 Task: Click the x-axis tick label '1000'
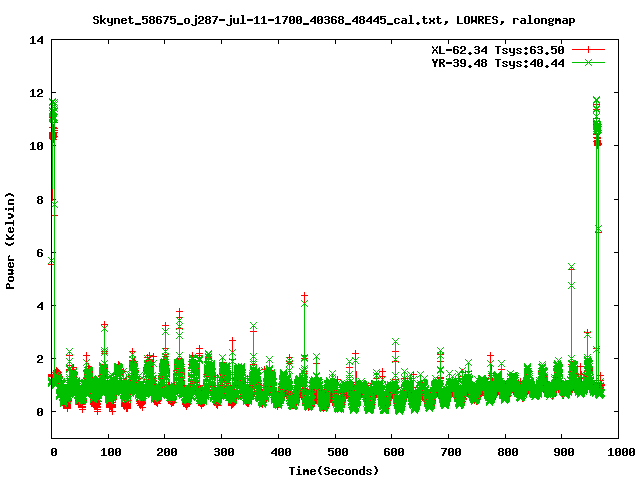tap(621, 452)
